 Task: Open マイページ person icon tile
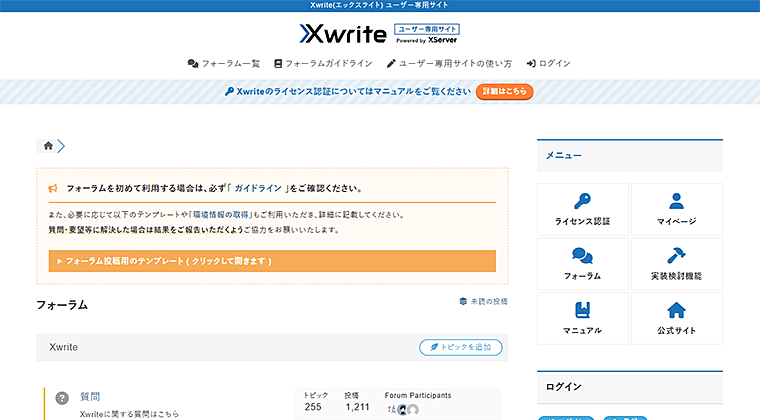(677, 209)
